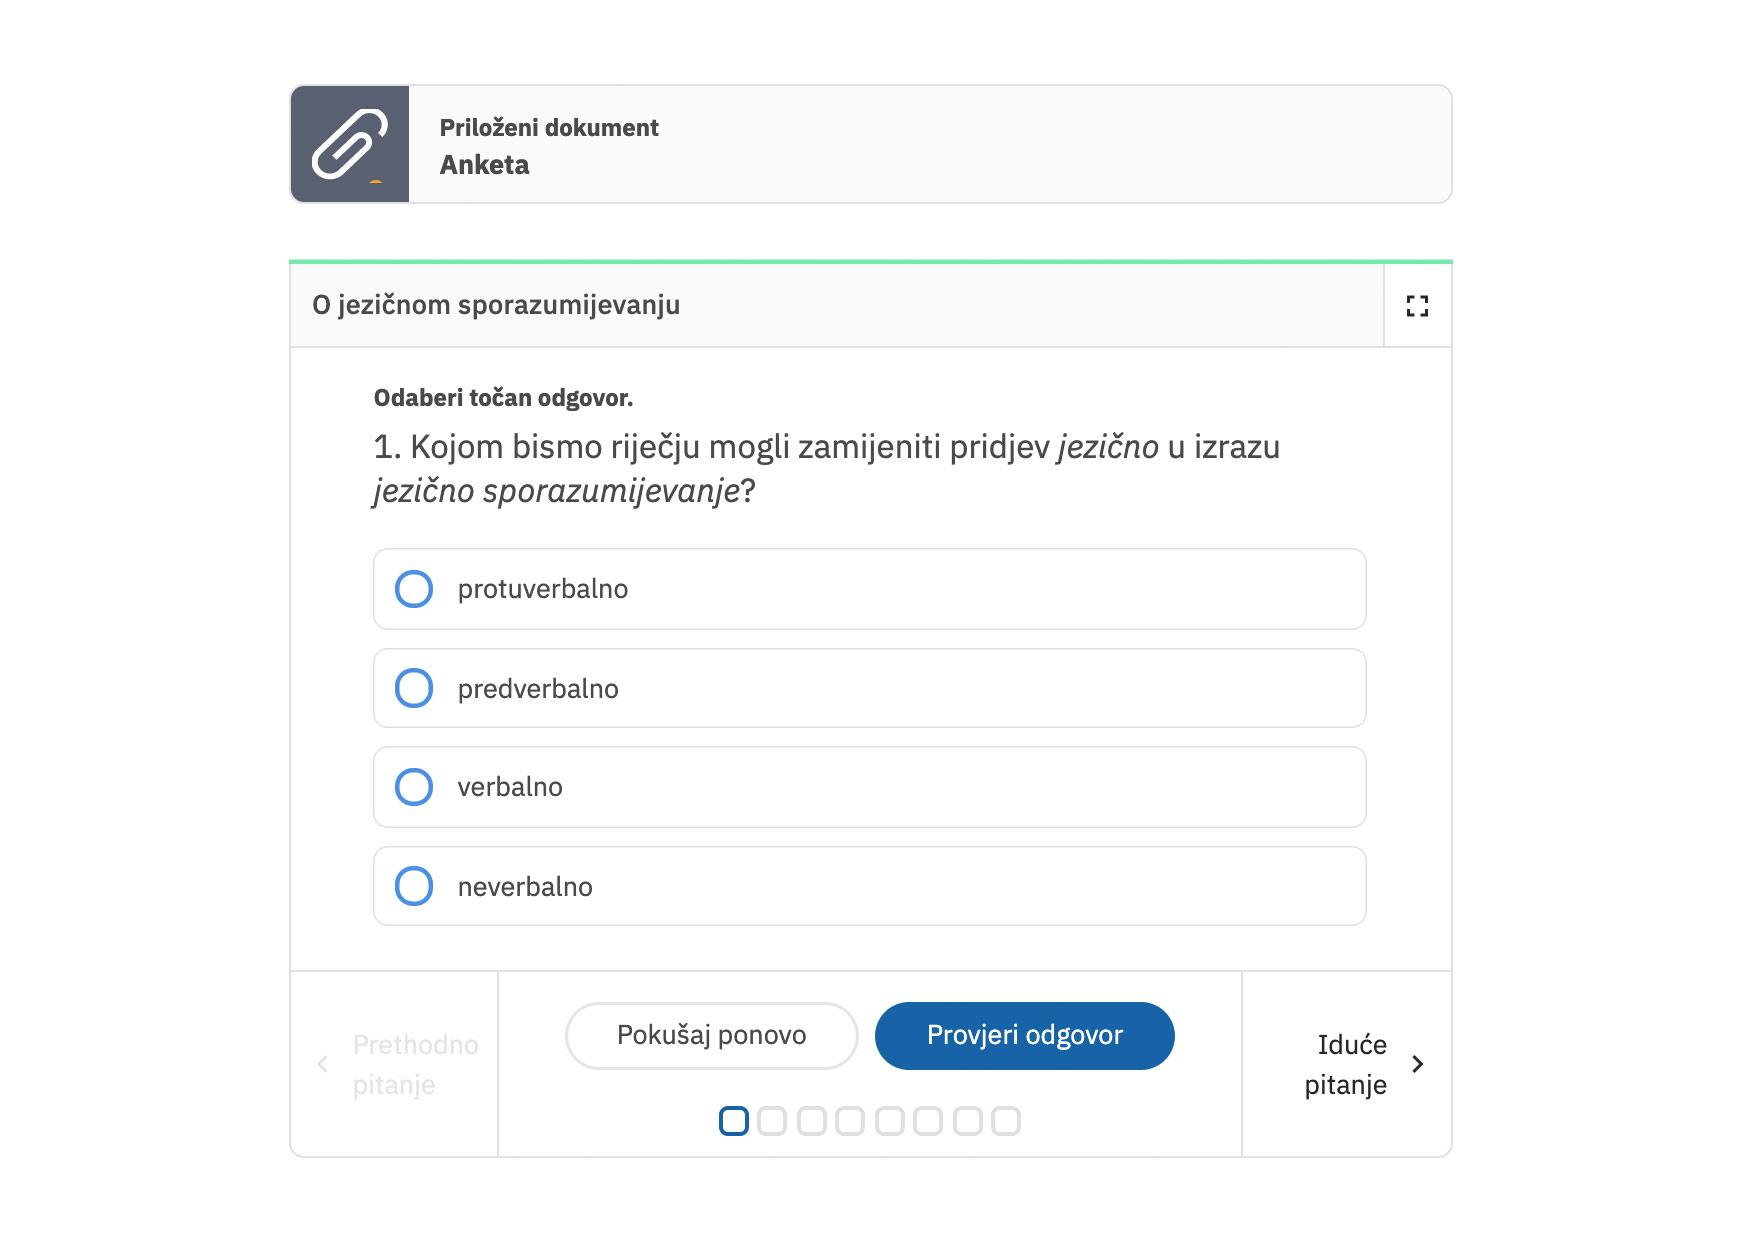Jump to first question progress square

pyautogui.click(x=734, y=1121)
